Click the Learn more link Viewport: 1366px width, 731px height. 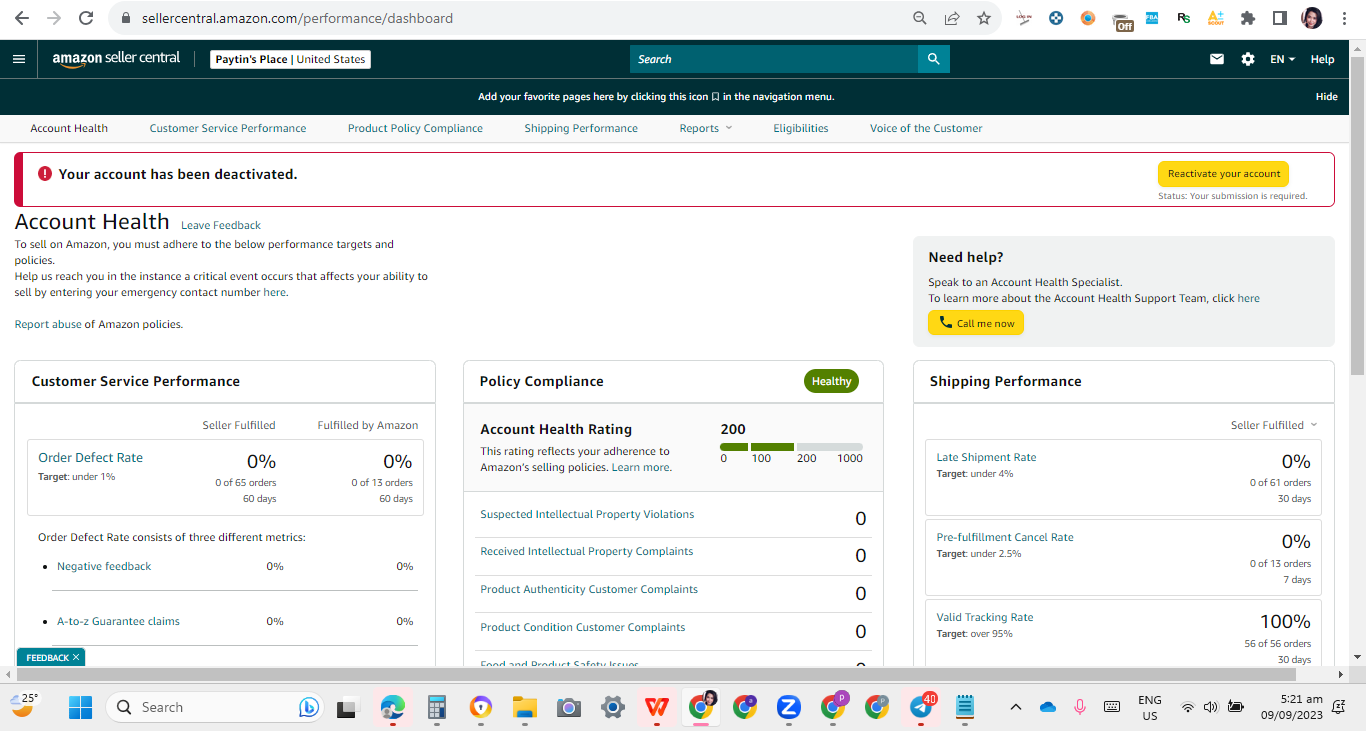pyautogui.click(x=640, y=467)
